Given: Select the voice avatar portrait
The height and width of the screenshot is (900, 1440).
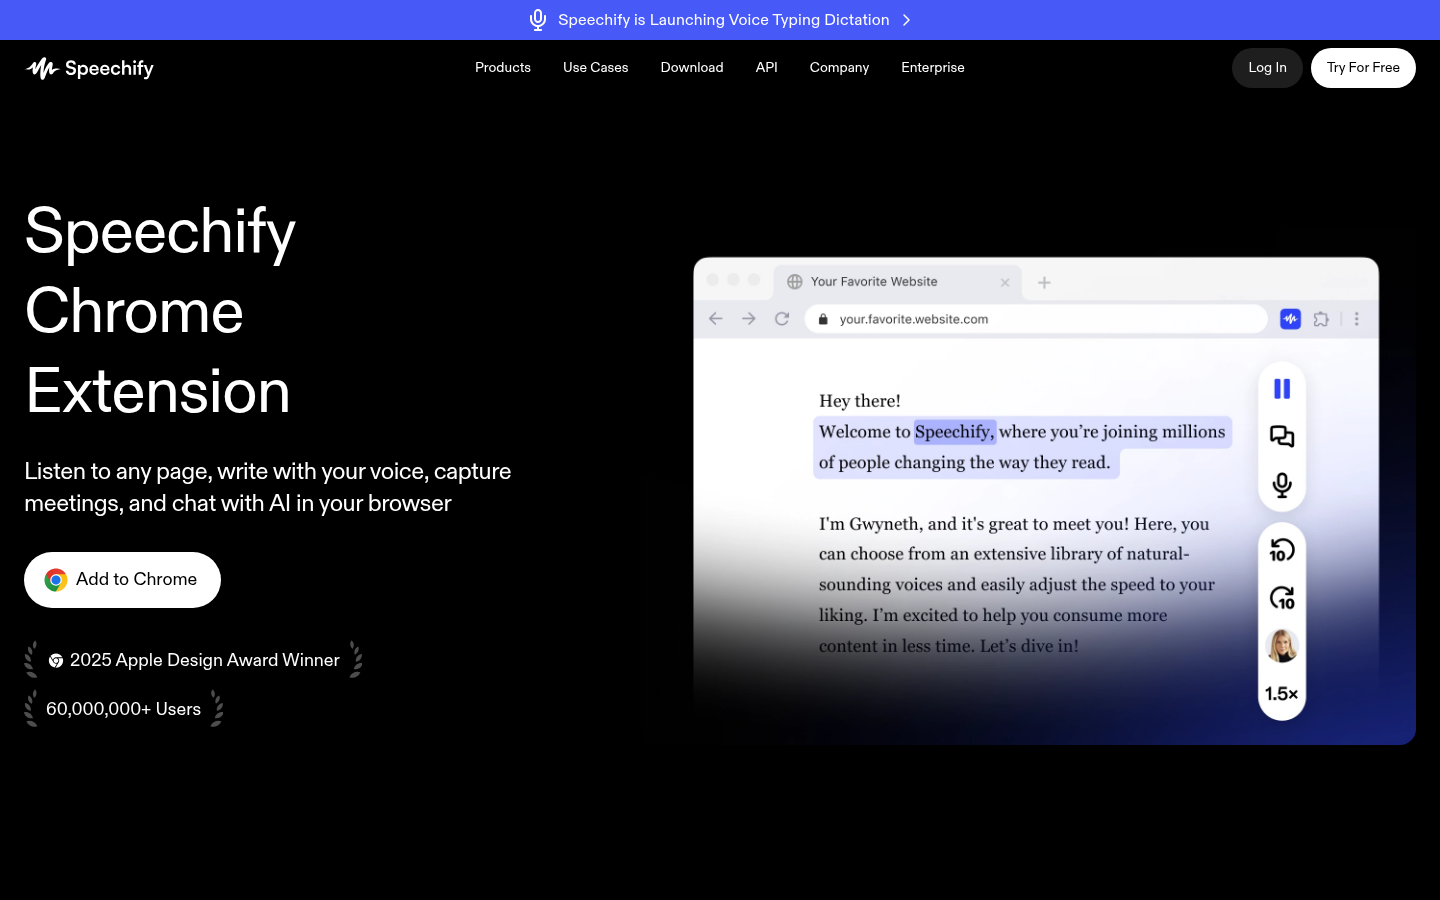Looking at the screenshot, I should (x=1282, y=646).
